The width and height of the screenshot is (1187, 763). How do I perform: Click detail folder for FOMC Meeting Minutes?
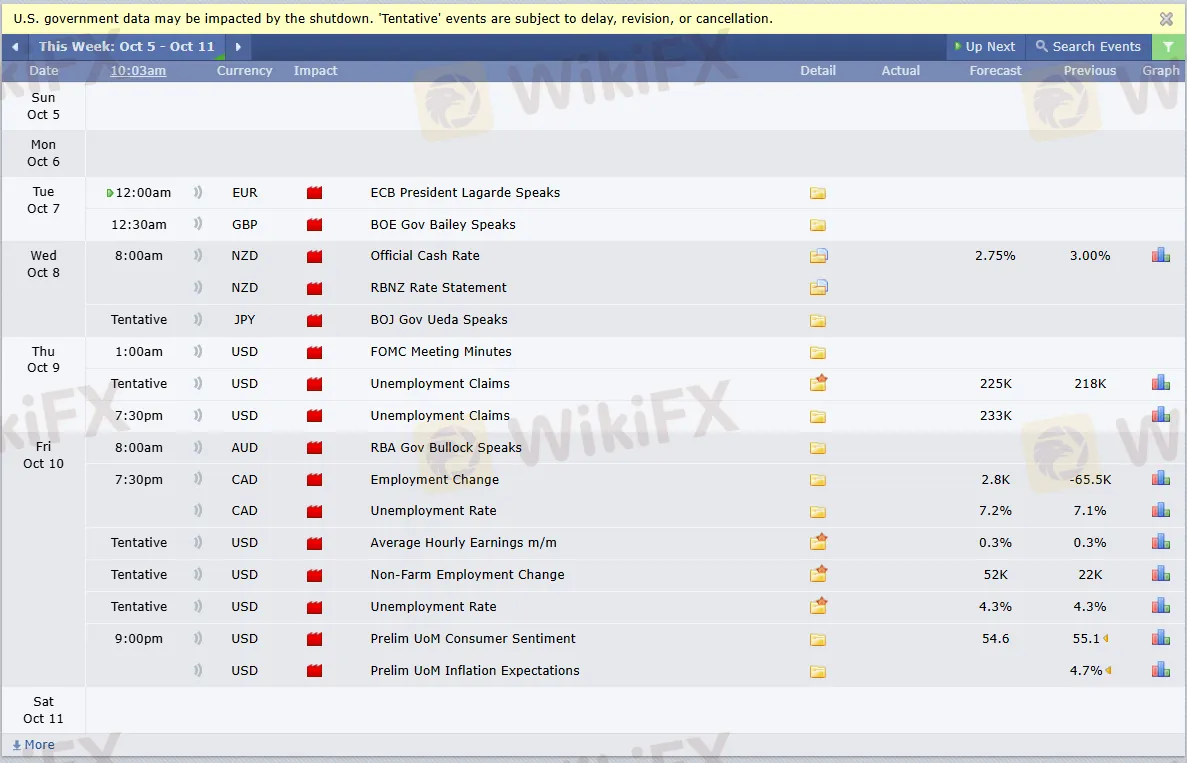click(x=818, y=352)
